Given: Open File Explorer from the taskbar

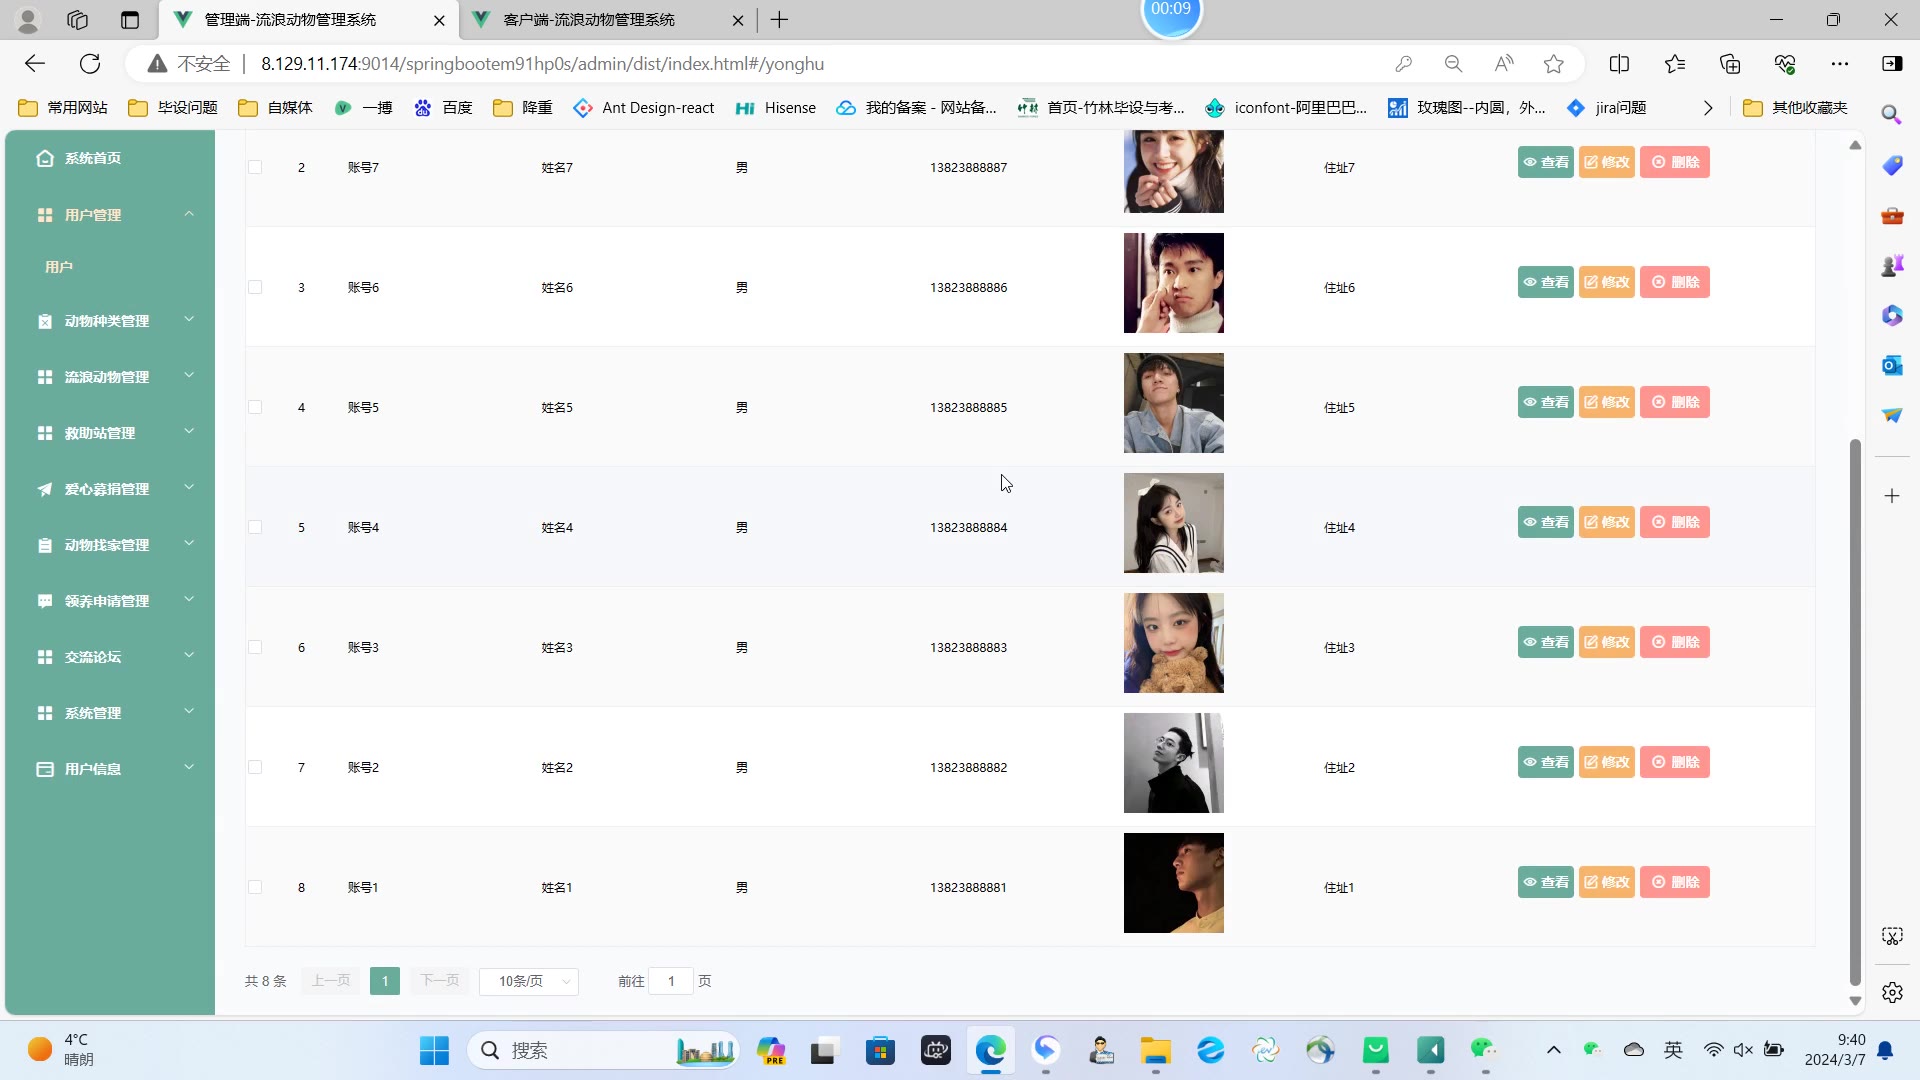Looking at the screenshot, I should (1155, 1050).
